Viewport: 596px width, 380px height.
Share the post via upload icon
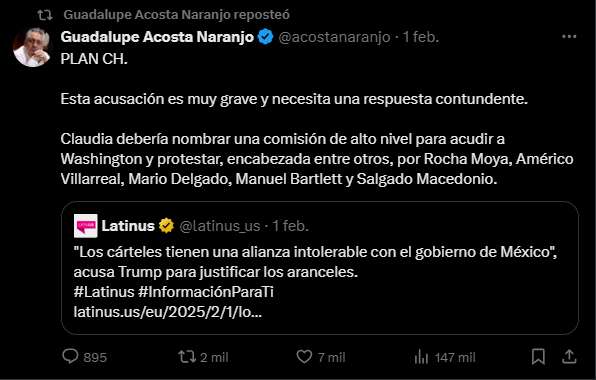click(569, 356)
